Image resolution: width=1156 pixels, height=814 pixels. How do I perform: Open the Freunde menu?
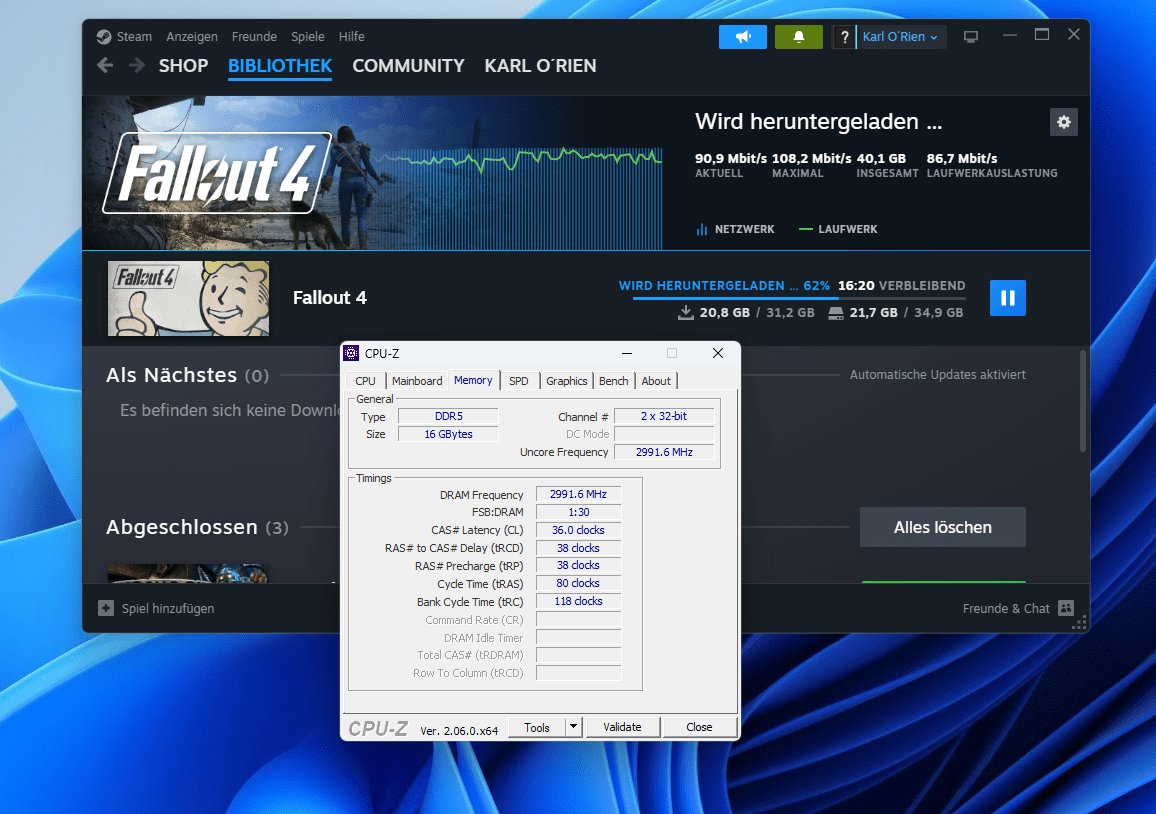point(254,37)
